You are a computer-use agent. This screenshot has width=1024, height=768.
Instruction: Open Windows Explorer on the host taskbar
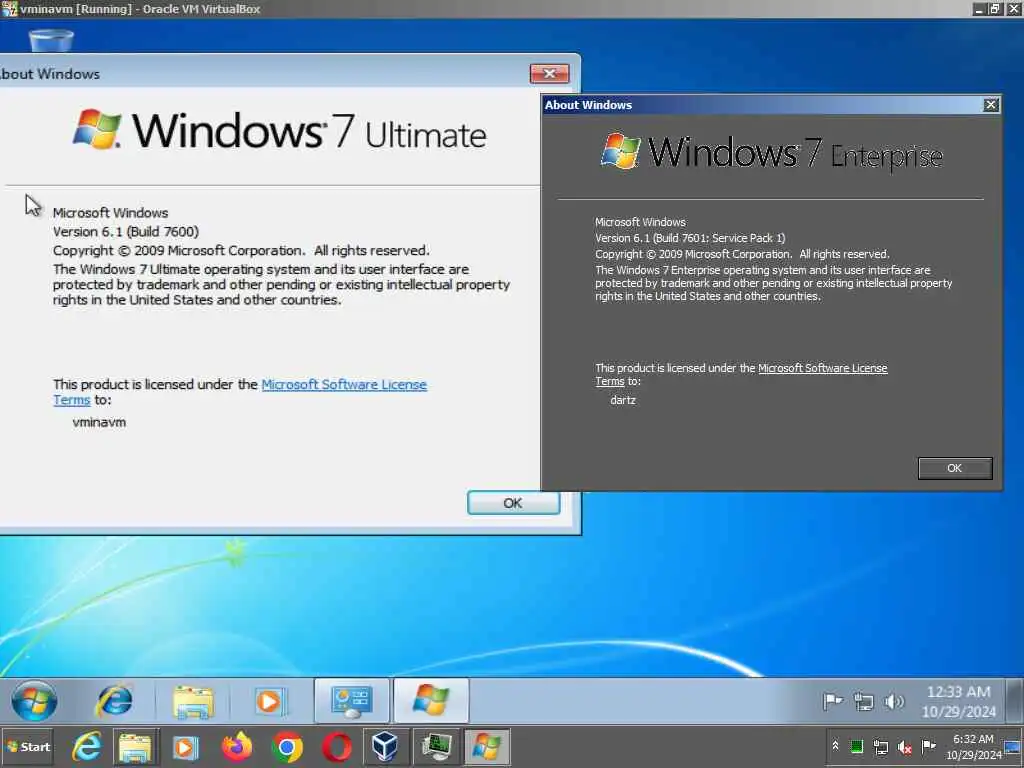click(x=135, y=747)
